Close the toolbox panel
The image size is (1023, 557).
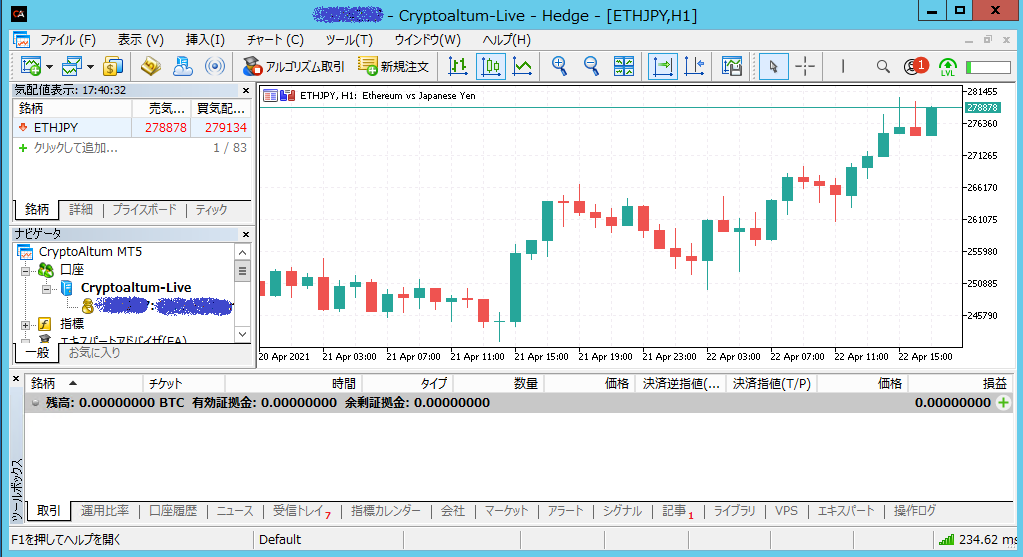tap(16, 379)
